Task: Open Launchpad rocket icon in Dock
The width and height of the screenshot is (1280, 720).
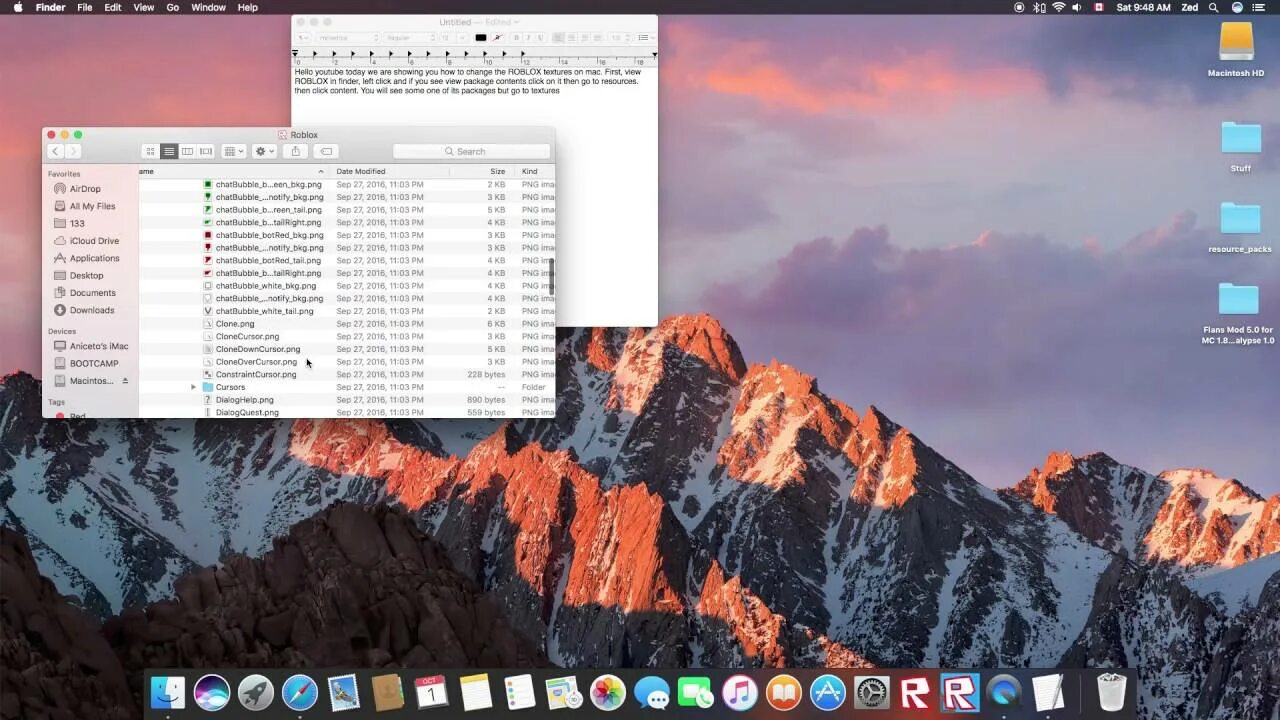Action: click(256, 692)
